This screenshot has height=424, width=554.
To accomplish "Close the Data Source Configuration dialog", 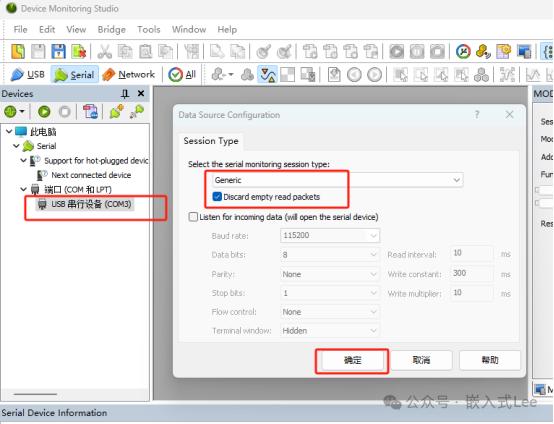I will pos(509,114).
